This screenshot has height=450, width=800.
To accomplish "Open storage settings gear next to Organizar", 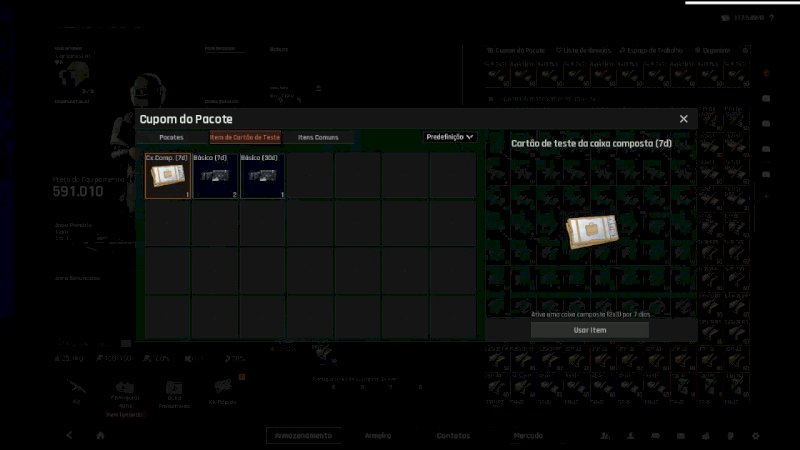I will 745,51.
